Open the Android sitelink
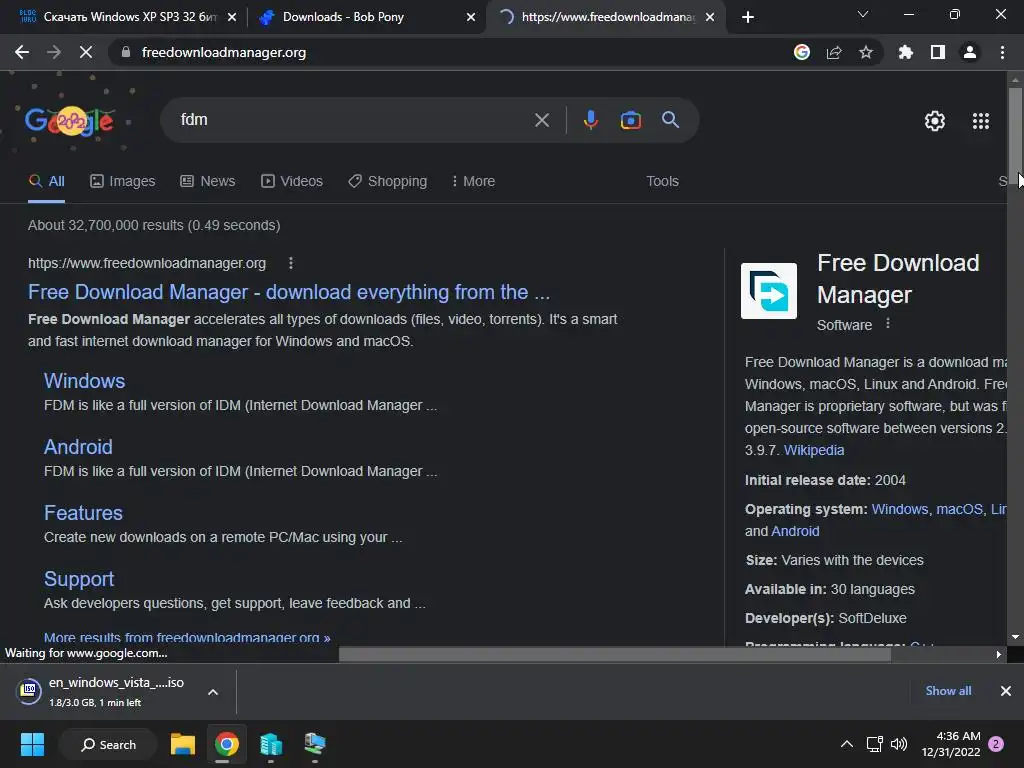The width and height of the screenshot is (1024, 768). pos(78,447)
